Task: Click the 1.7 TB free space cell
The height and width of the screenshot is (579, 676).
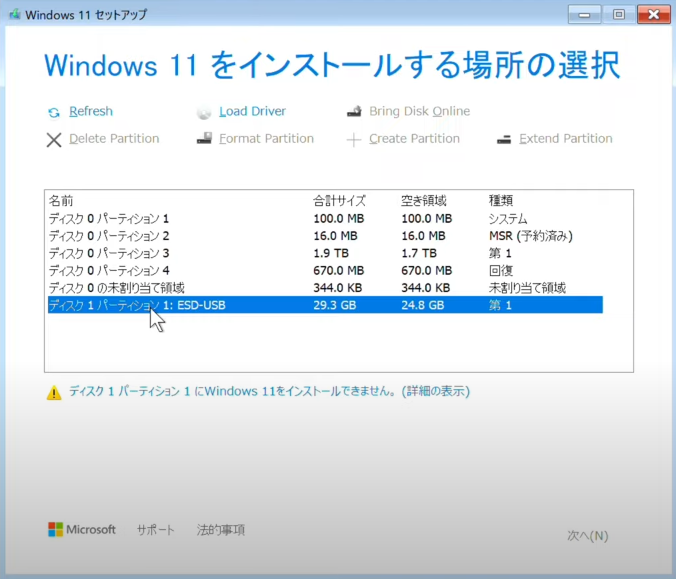Action: (419, 253)
